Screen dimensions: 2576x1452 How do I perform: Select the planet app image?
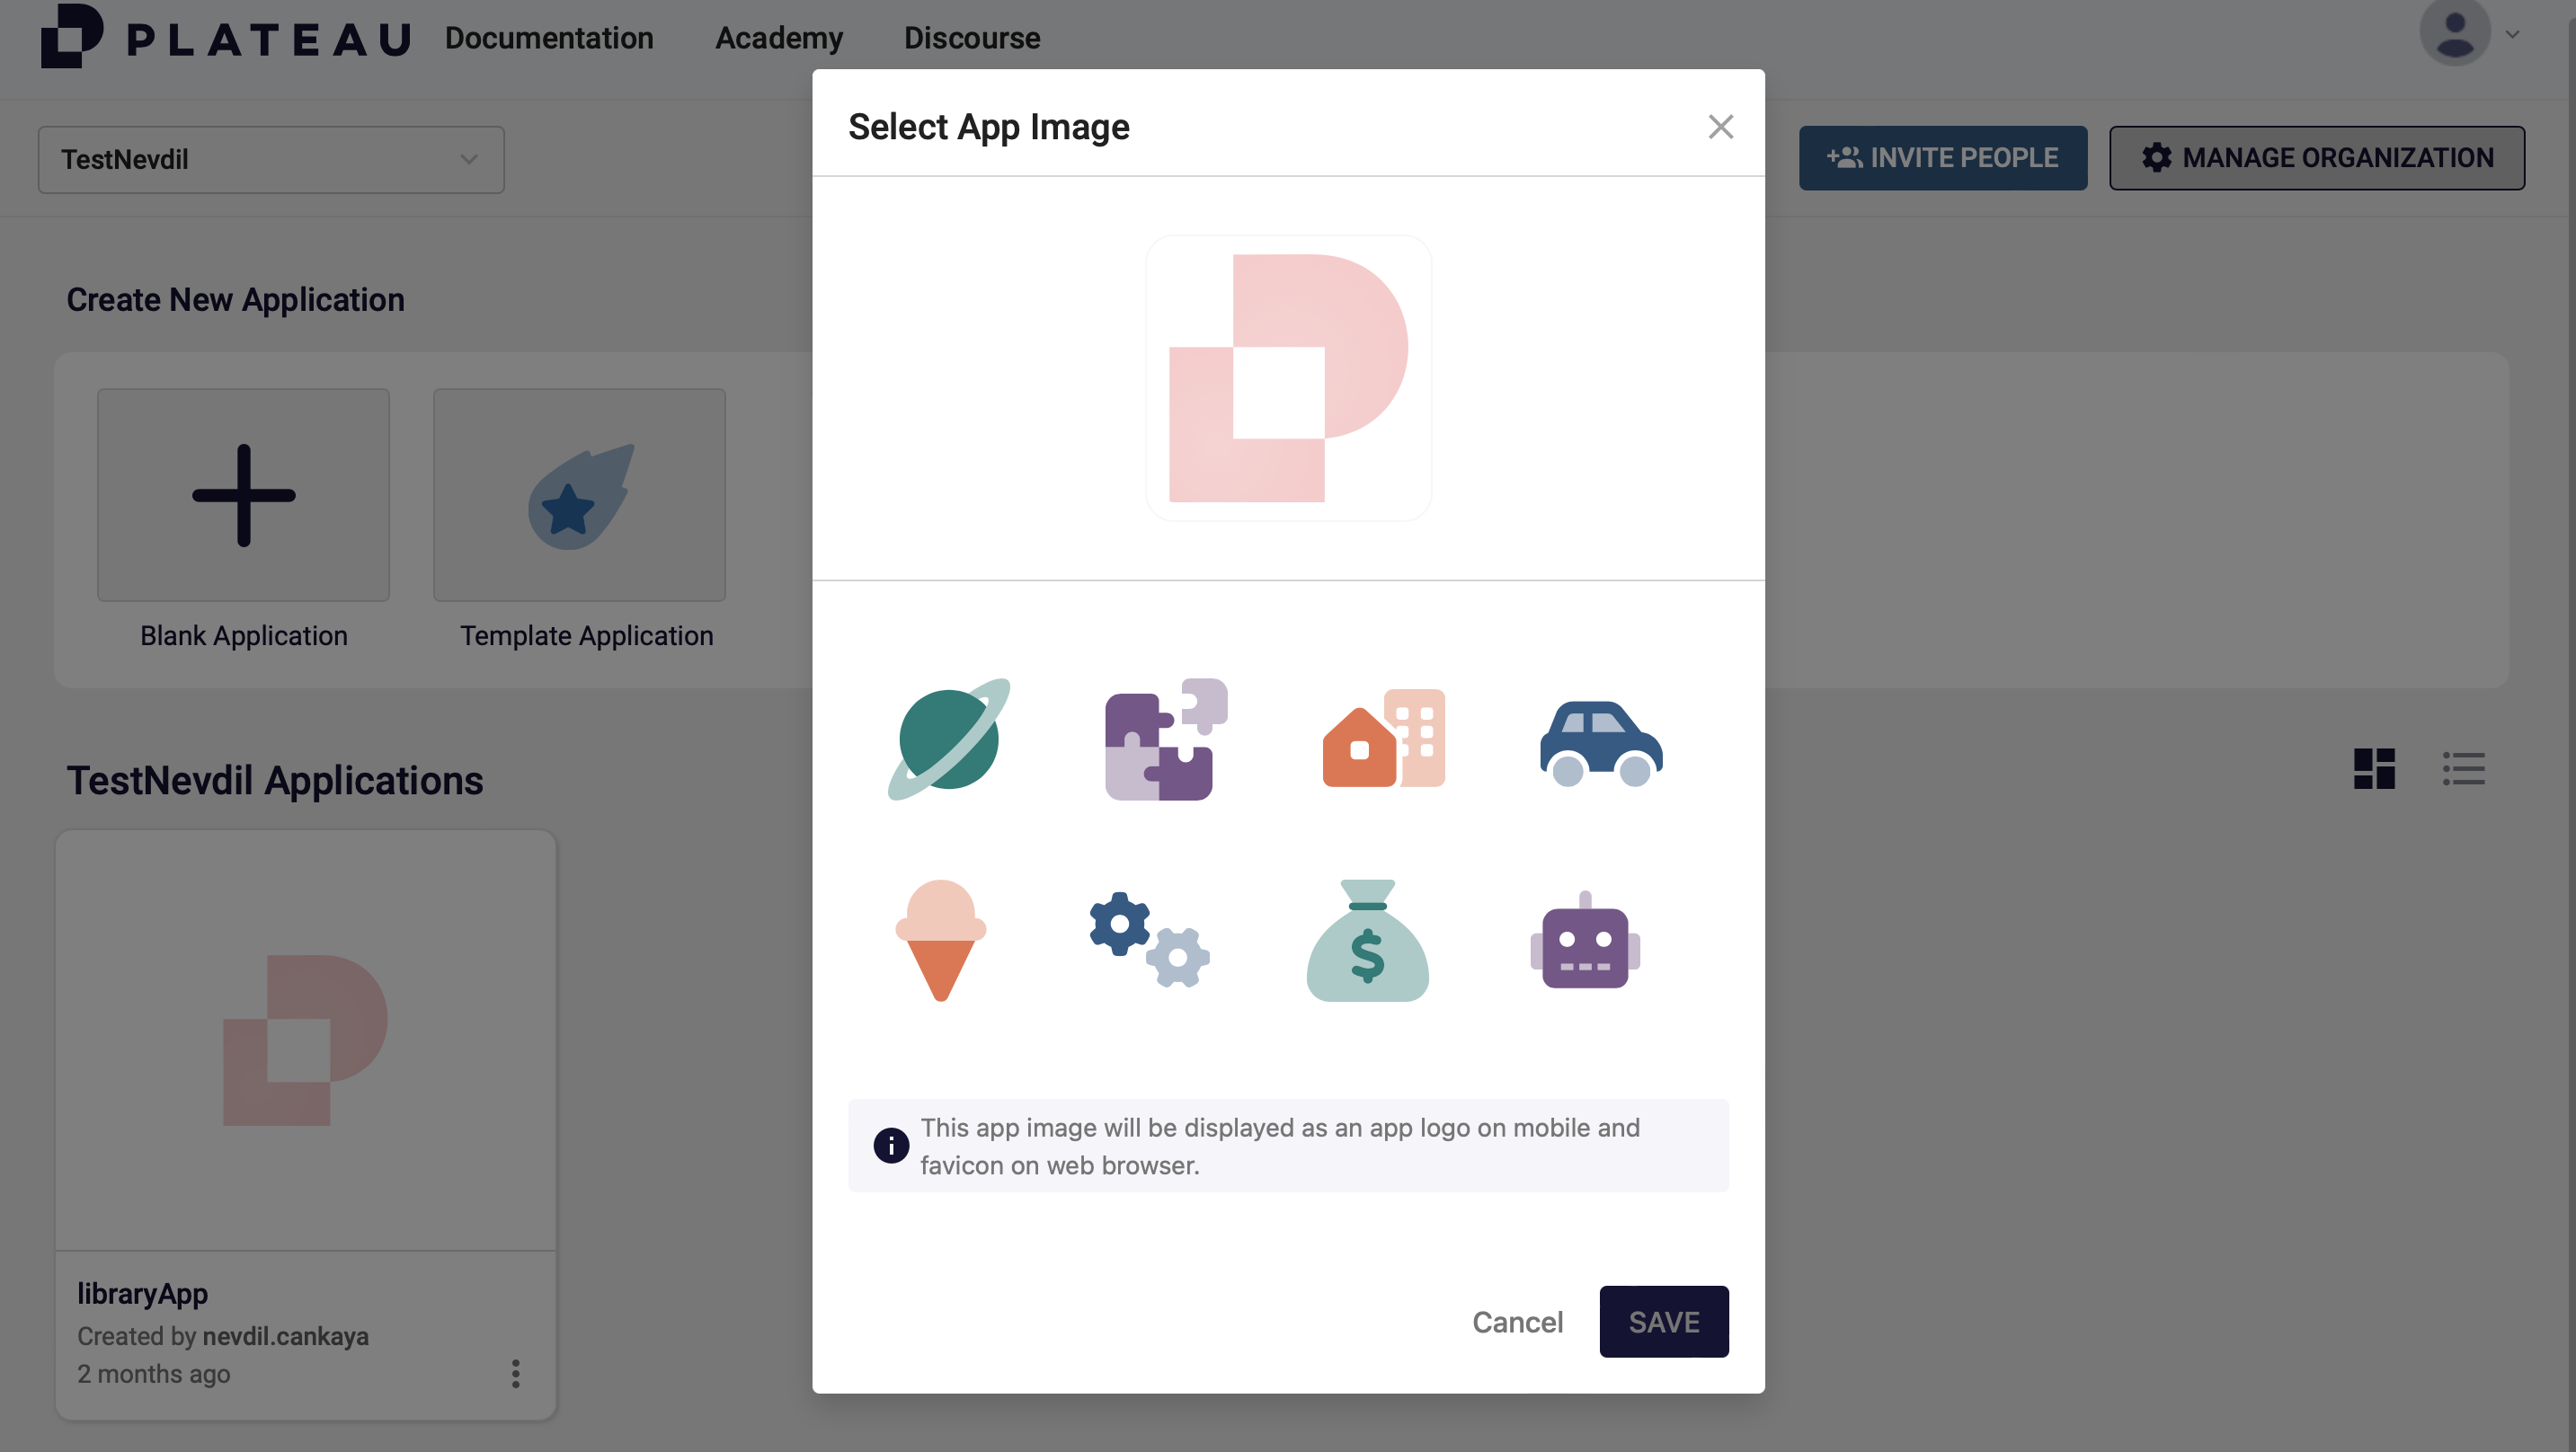click(948, 739)
